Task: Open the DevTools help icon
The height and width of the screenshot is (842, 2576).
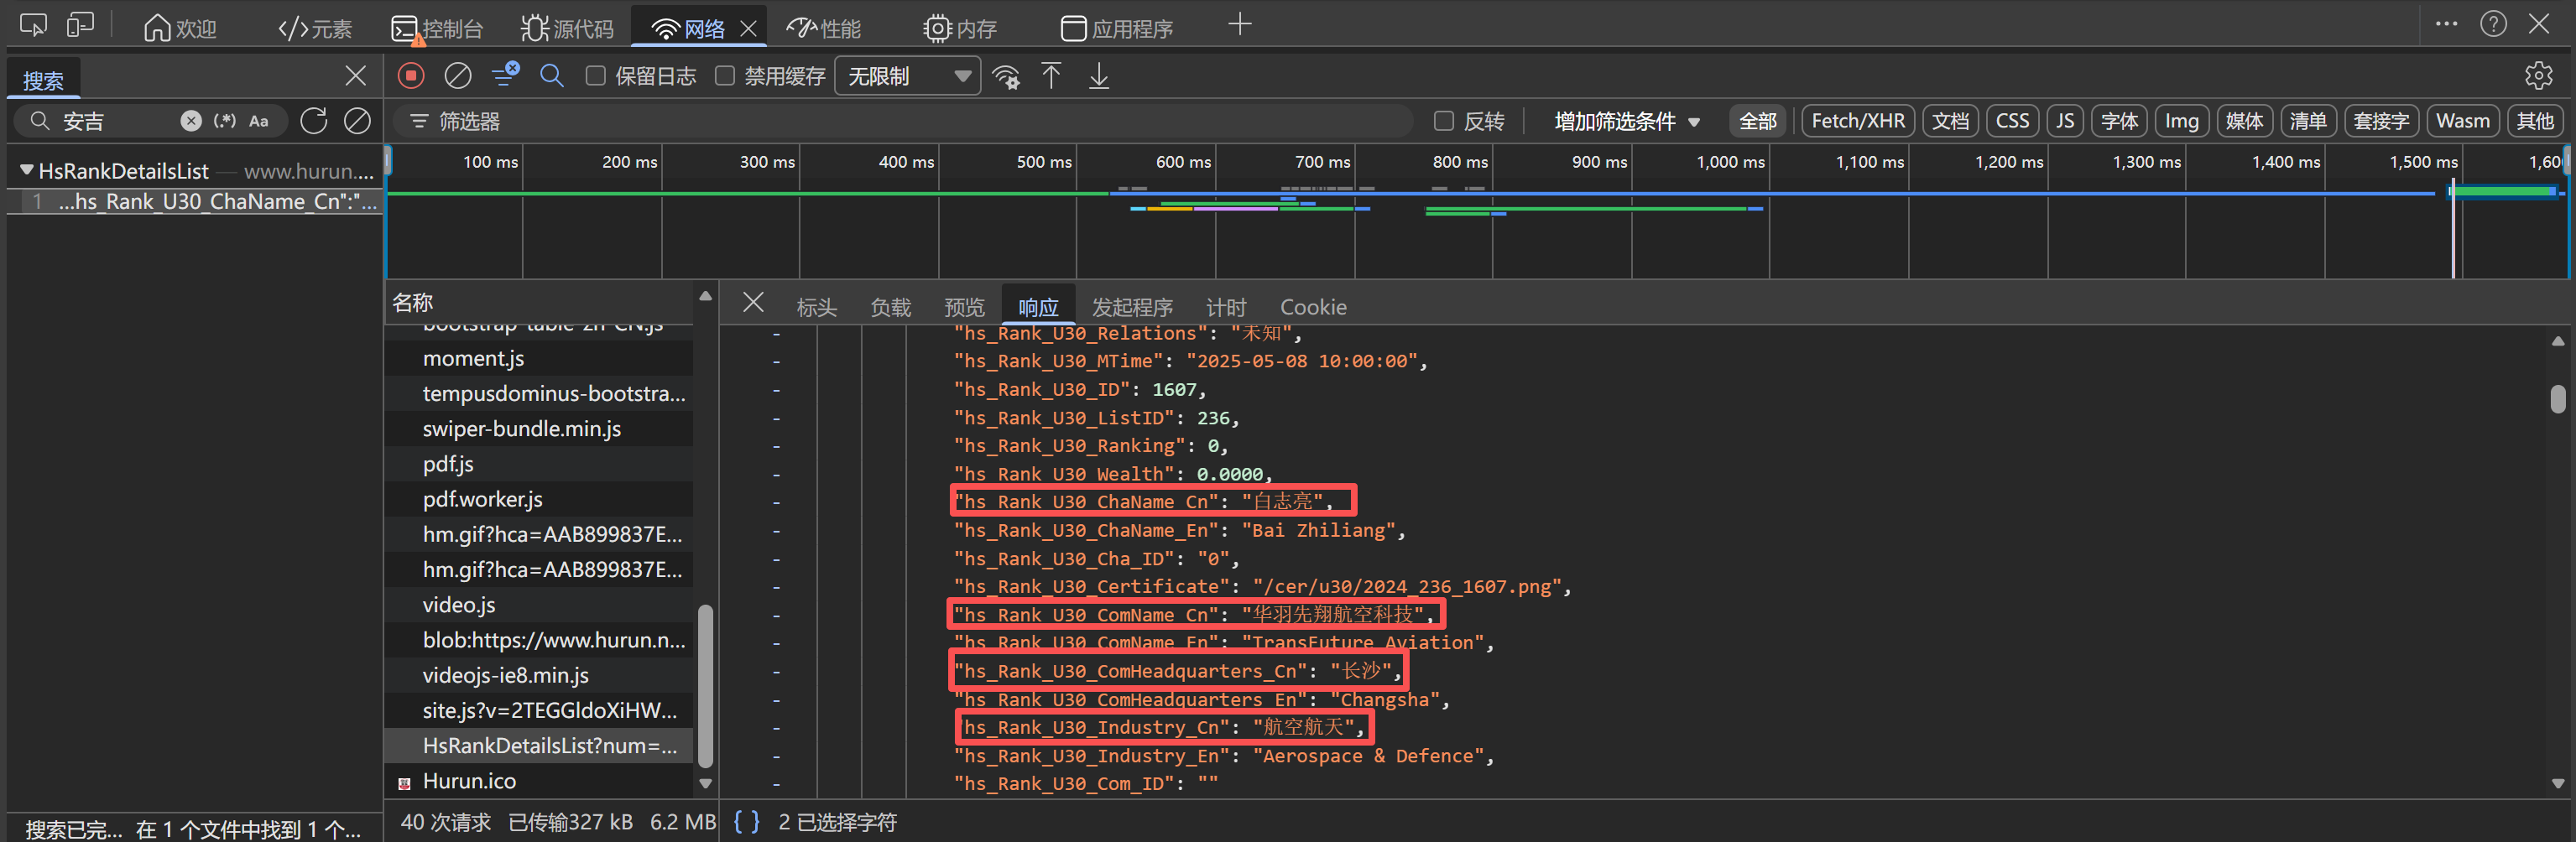Action: point(2493,24)
